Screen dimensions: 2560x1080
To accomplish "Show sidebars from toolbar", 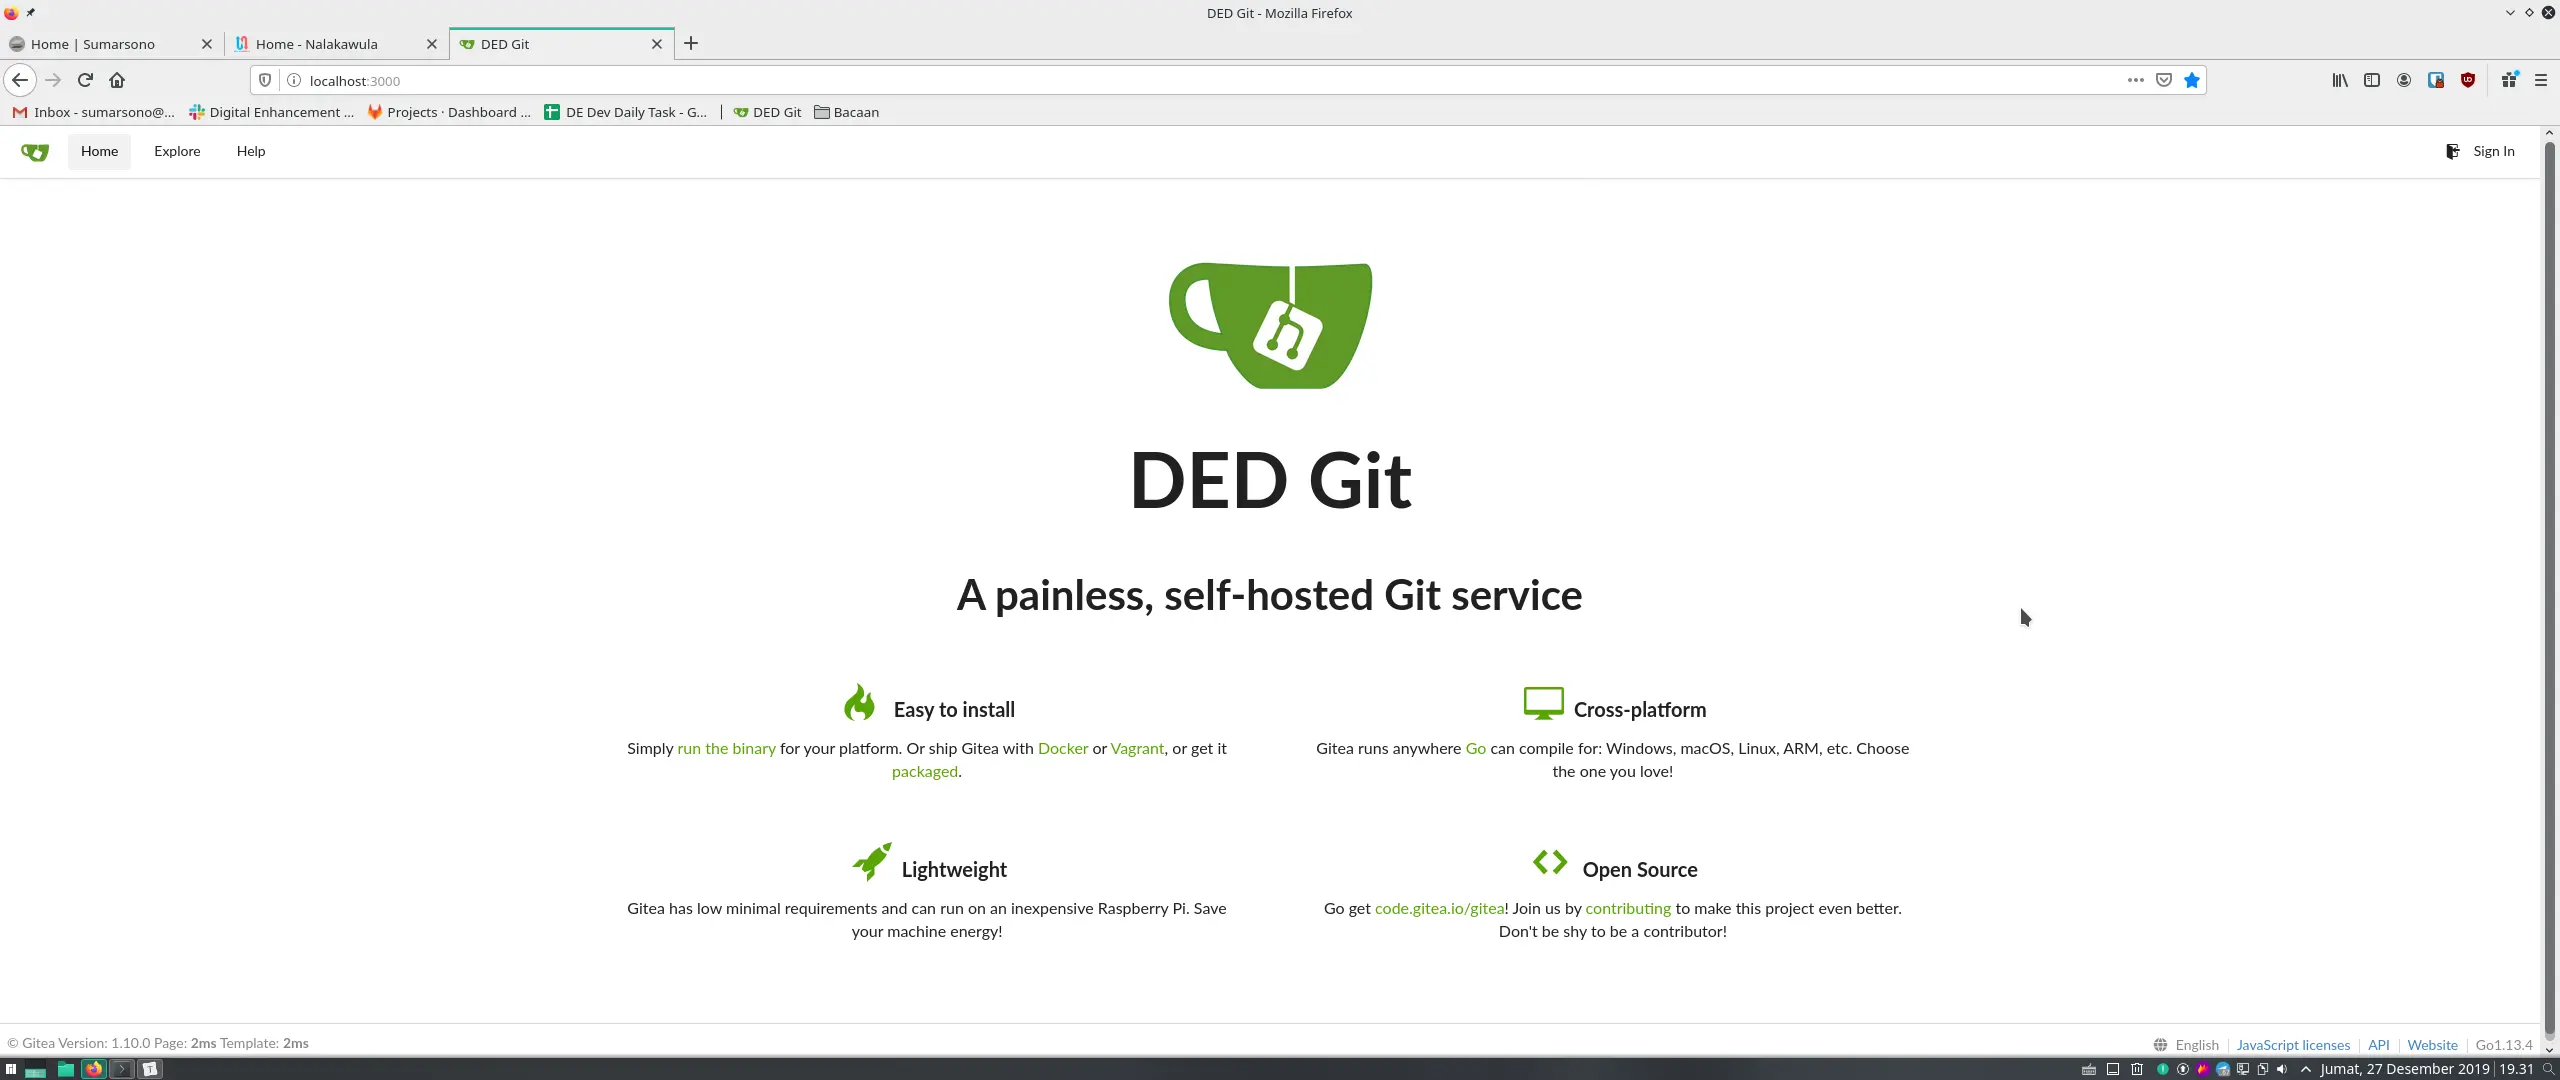I will click(2372, 80).
